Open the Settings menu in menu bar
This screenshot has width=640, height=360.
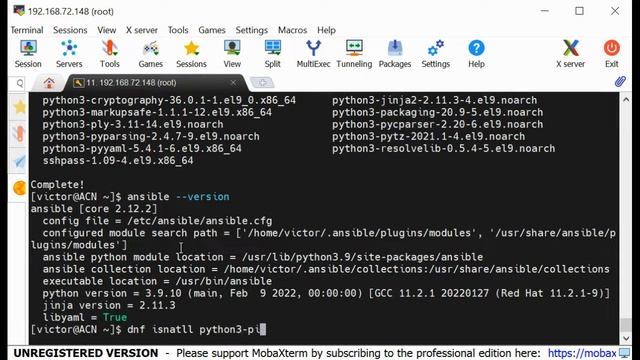click(x=251, y=30)
